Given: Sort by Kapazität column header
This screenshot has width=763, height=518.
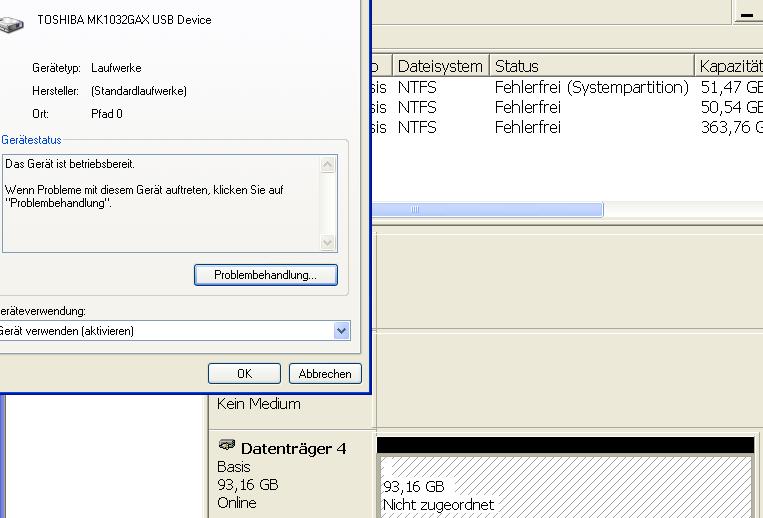Looking at the screenshot, I should [729, 66].
